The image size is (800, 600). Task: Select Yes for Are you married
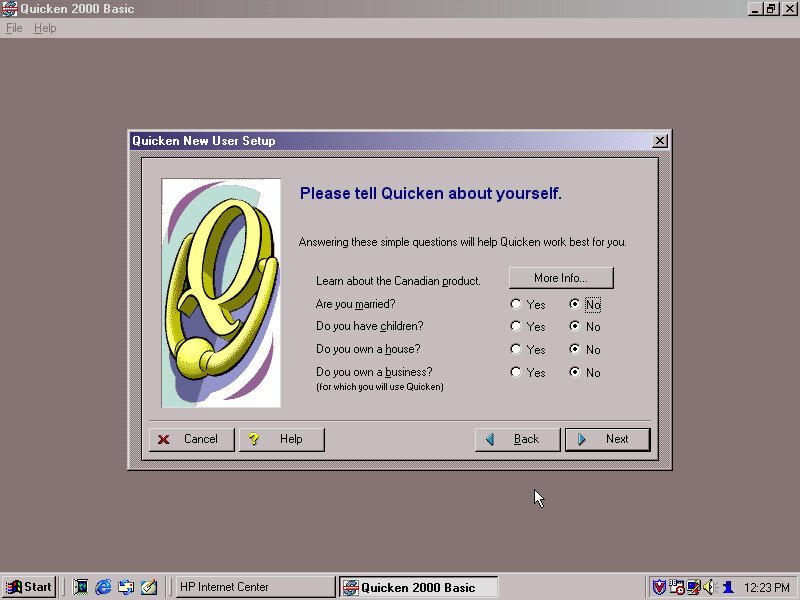tap(516, 304)
